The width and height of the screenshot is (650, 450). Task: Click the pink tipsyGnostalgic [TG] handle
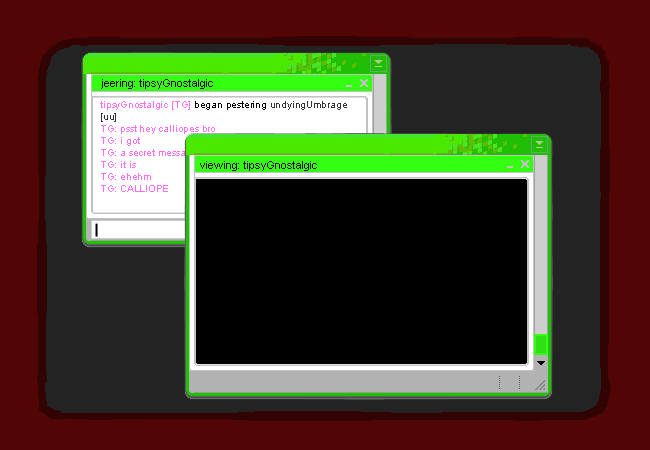tap(145, 105)
